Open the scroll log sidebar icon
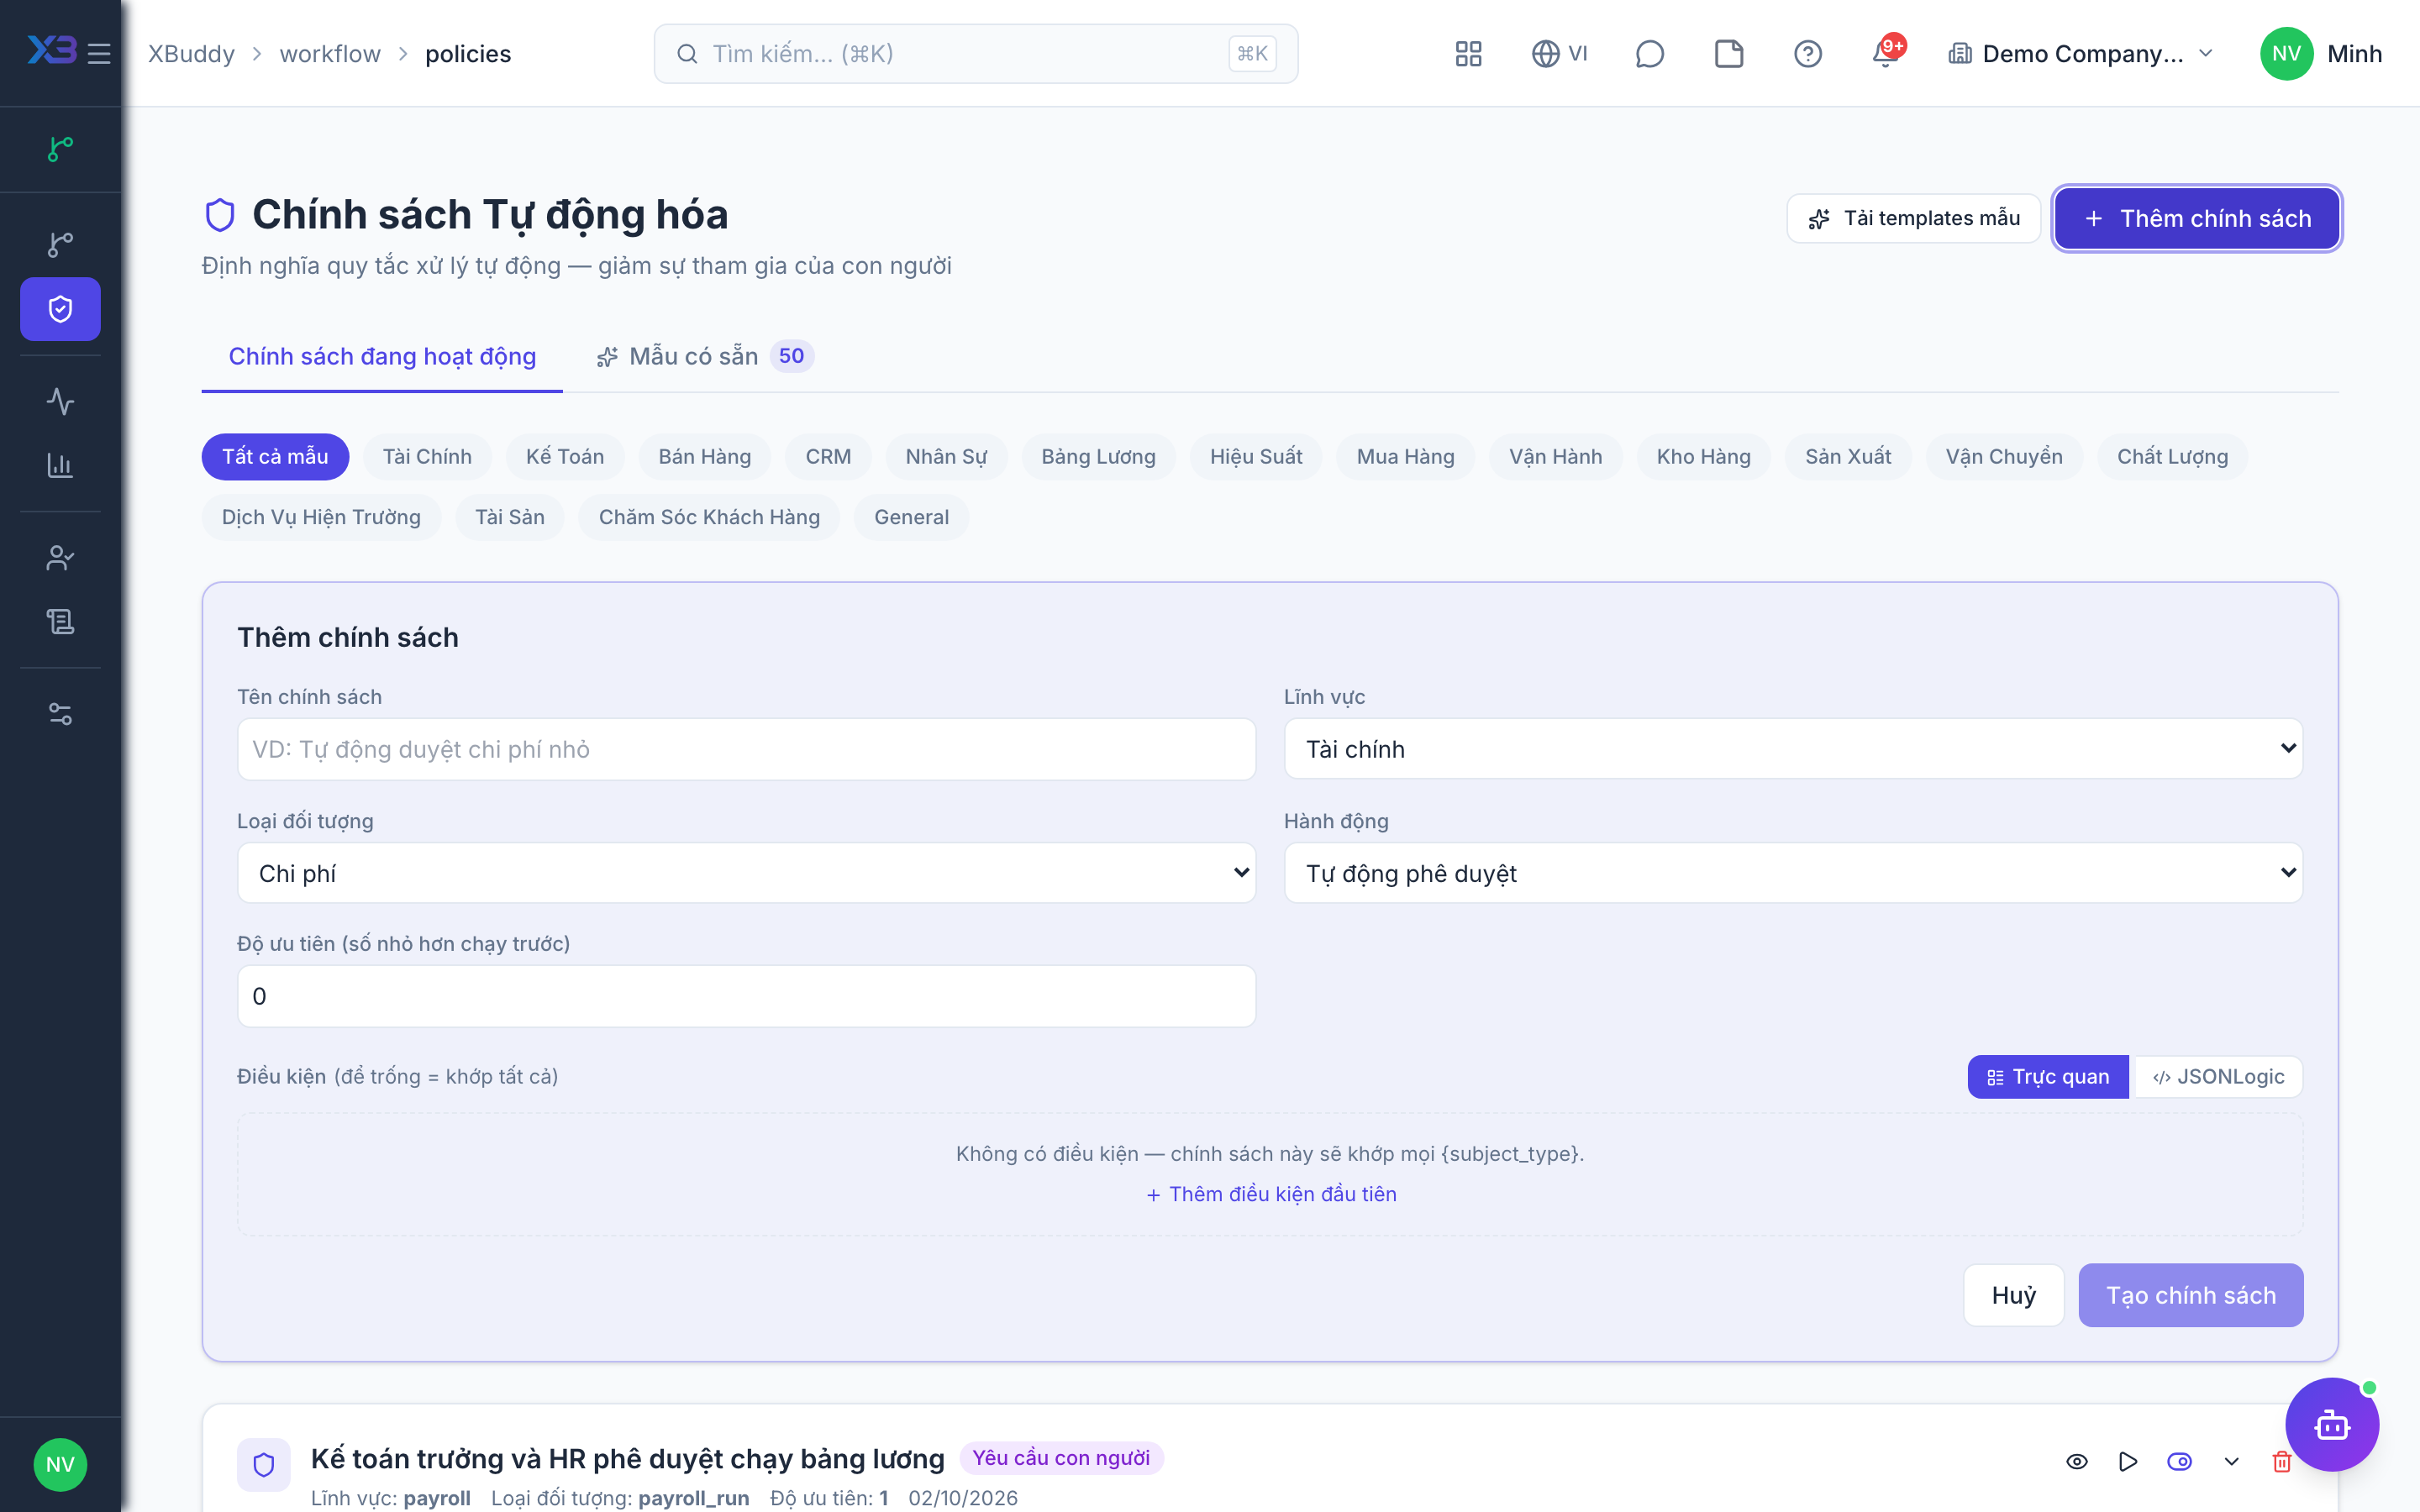The image size is (2420, 1512). tap(60, 621)
